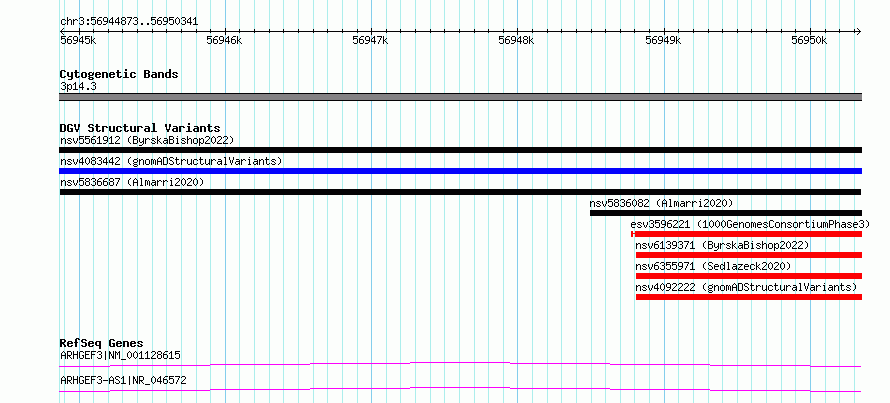Click the Cytogenetic Bands track title

119,74
